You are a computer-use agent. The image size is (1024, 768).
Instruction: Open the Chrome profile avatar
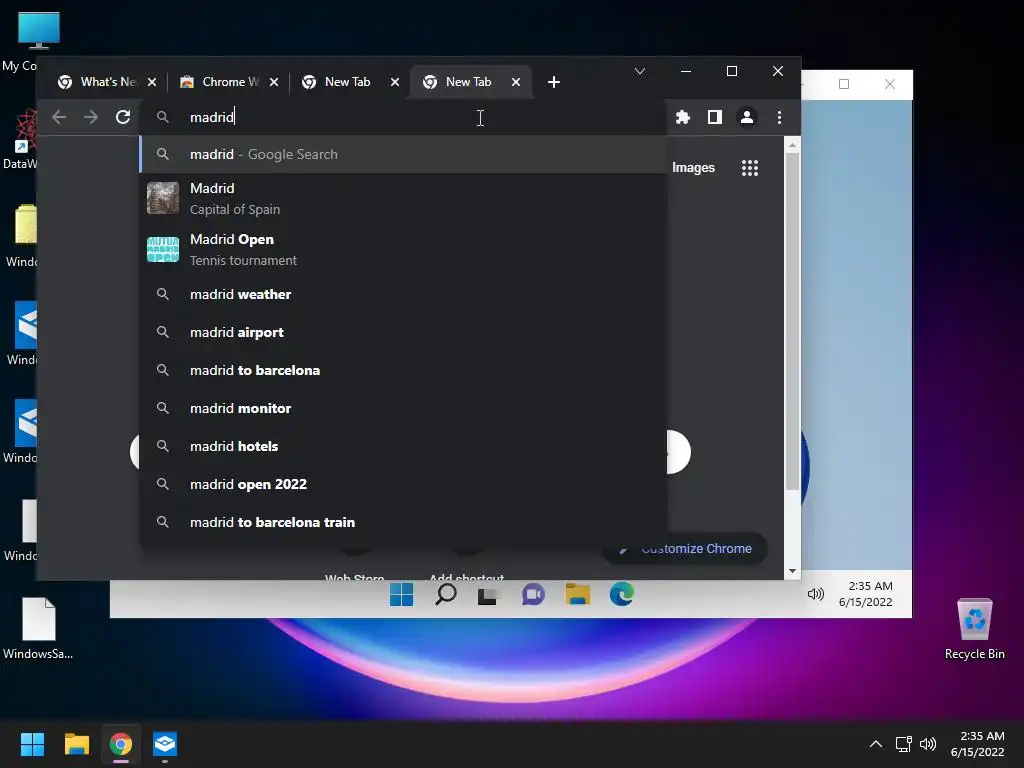(x=746, y=118)
